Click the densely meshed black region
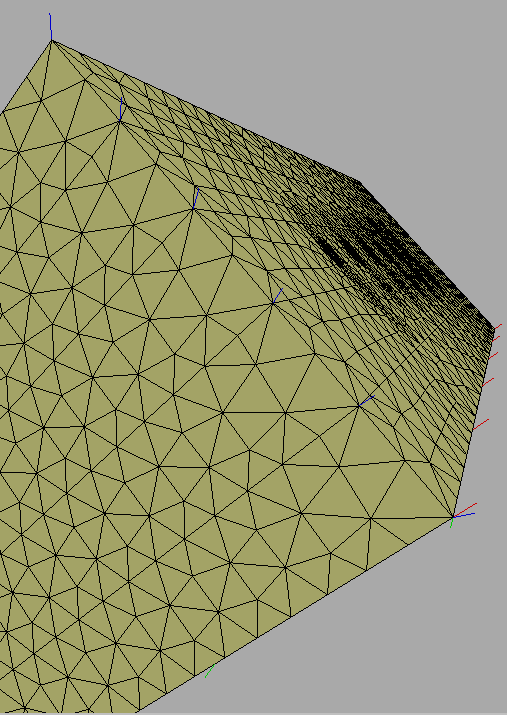The height and width of the screenshot is (715, 507). (388, 255)
